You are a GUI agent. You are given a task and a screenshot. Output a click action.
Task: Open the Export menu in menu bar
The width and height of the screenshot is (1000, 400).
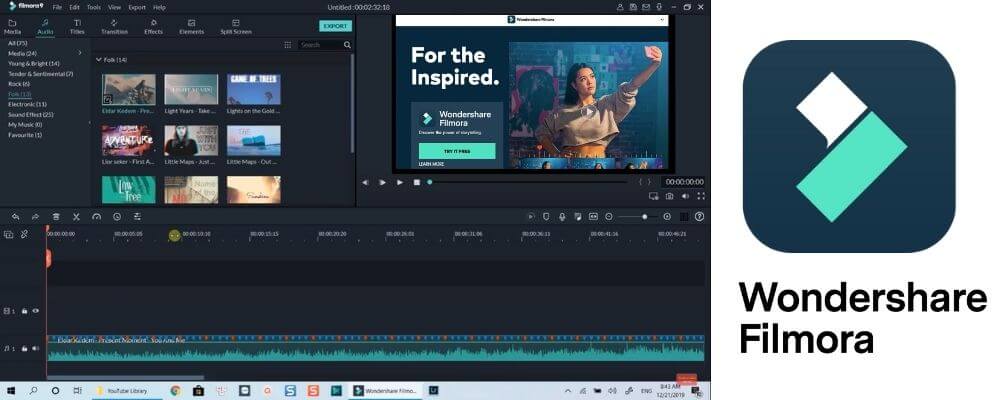click(136, 7)
